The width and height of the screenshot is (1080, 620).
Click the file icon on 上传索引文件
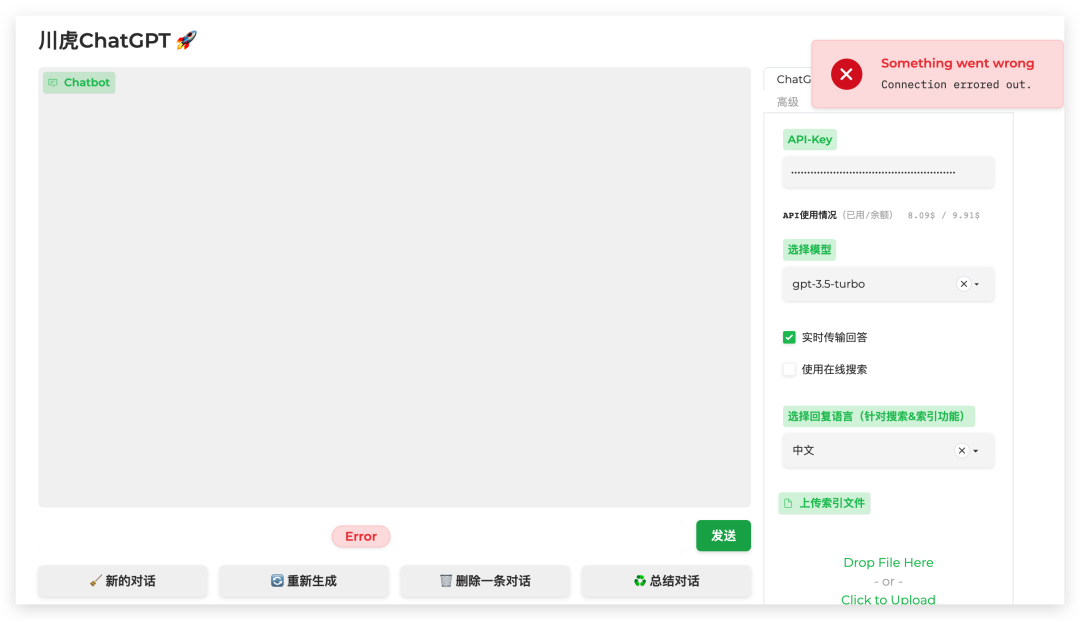(x=790, y=503)
